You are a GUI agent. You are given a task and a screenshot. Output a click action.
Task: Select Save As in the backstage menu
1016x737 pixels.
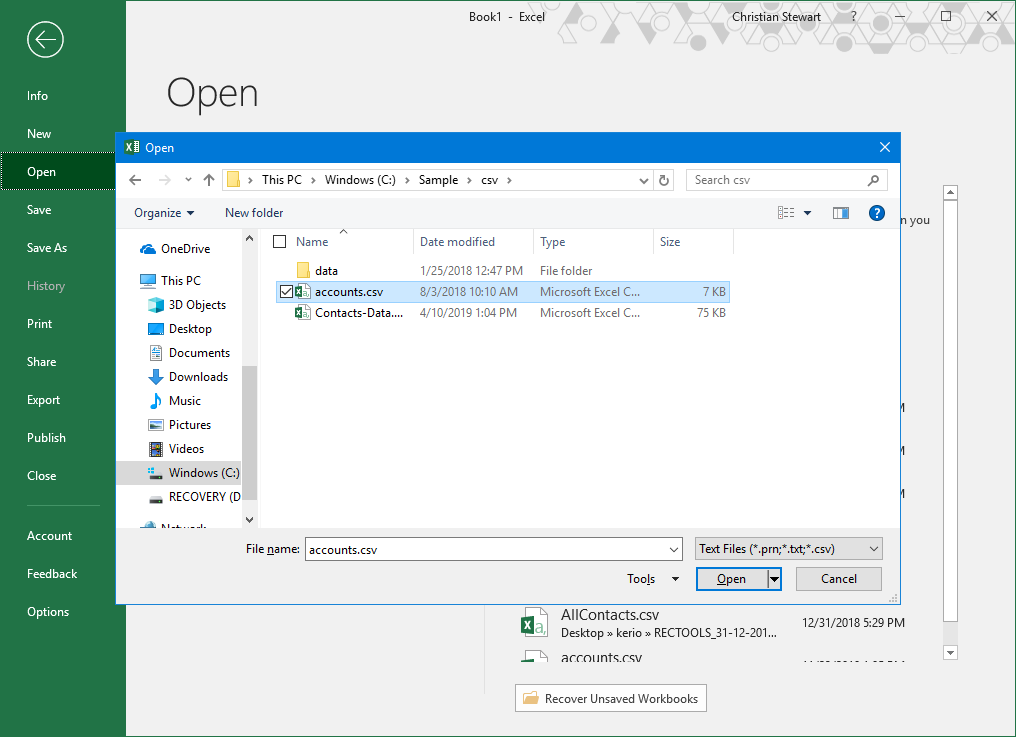point(47,248)
